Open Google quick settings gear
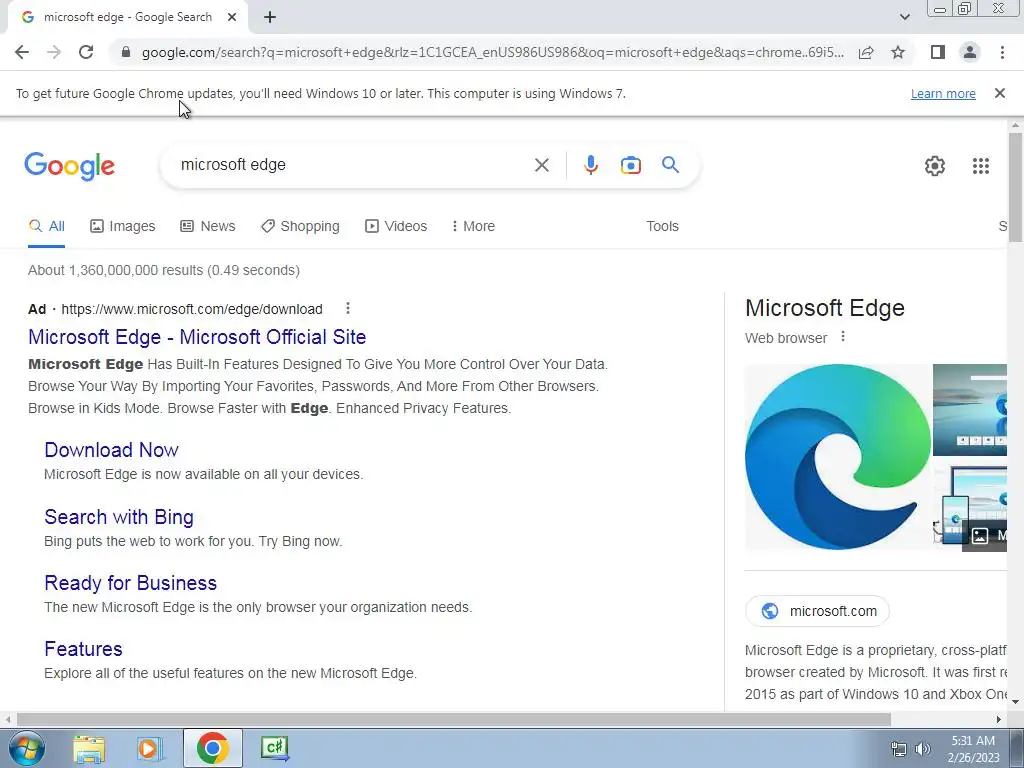This screenshot has height=768, width=1024. 935,166
